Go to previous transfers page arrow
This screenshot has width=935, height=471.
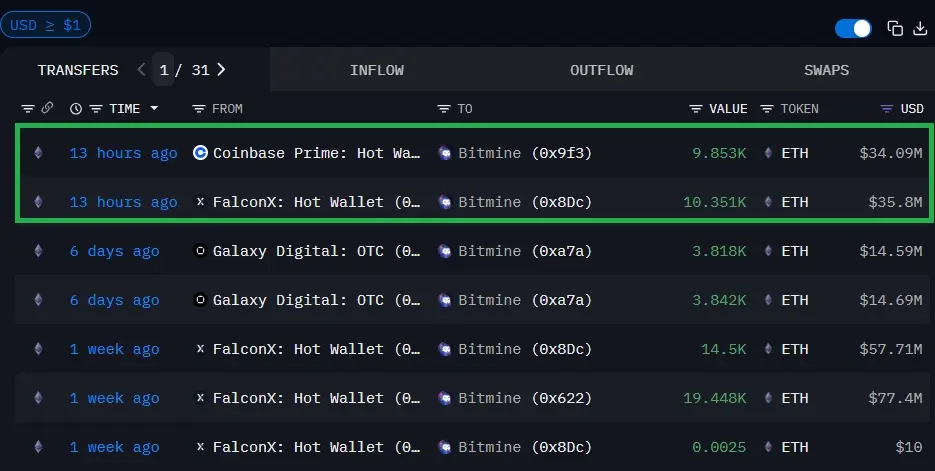tap(141, 70)
